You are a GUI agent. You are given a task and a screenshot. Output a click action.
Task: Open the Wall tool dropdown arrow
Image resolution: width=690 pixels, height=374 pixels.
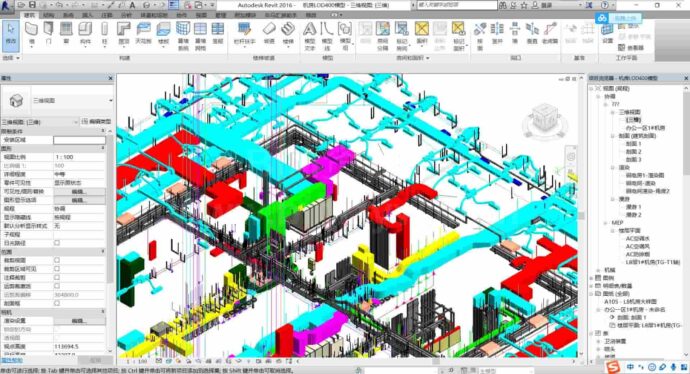[x=31, y=47]
